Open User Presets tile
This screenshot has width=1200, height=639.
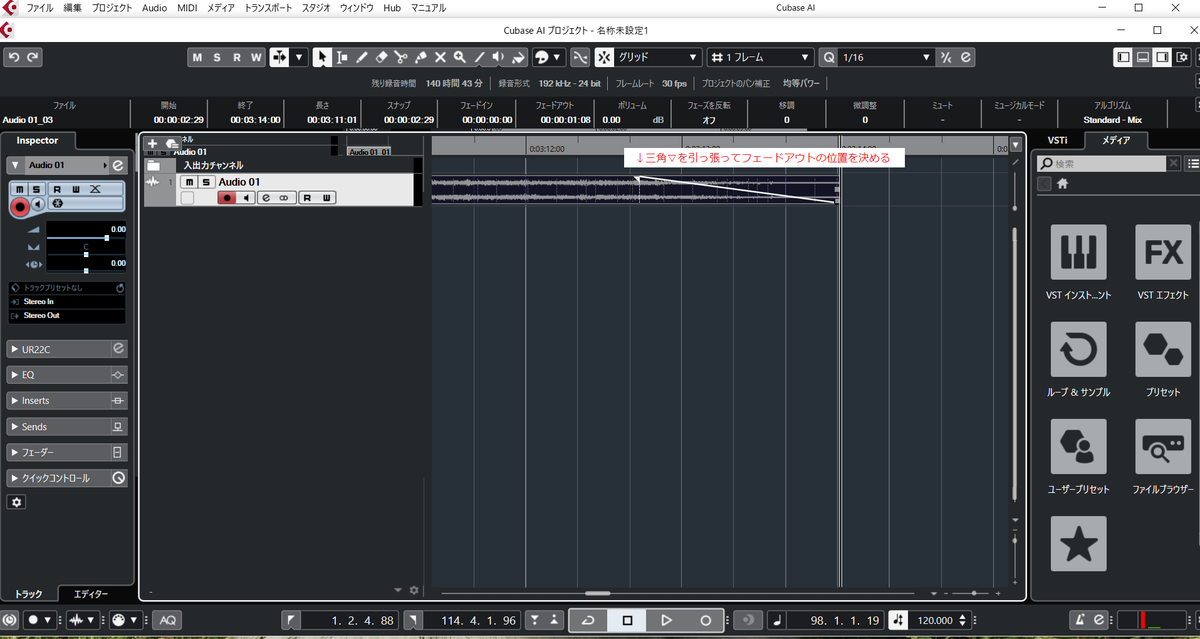[1079, 447]
